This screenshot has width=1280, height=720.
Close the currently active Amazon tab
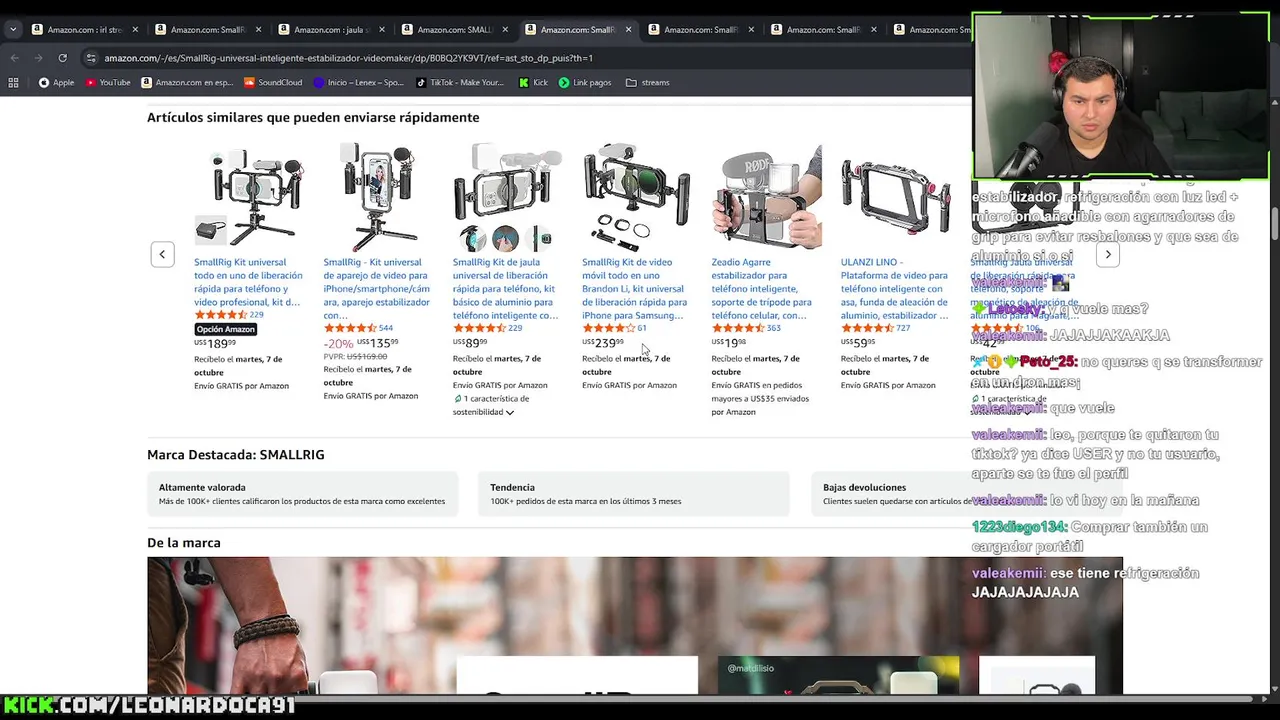pos(628,29)
